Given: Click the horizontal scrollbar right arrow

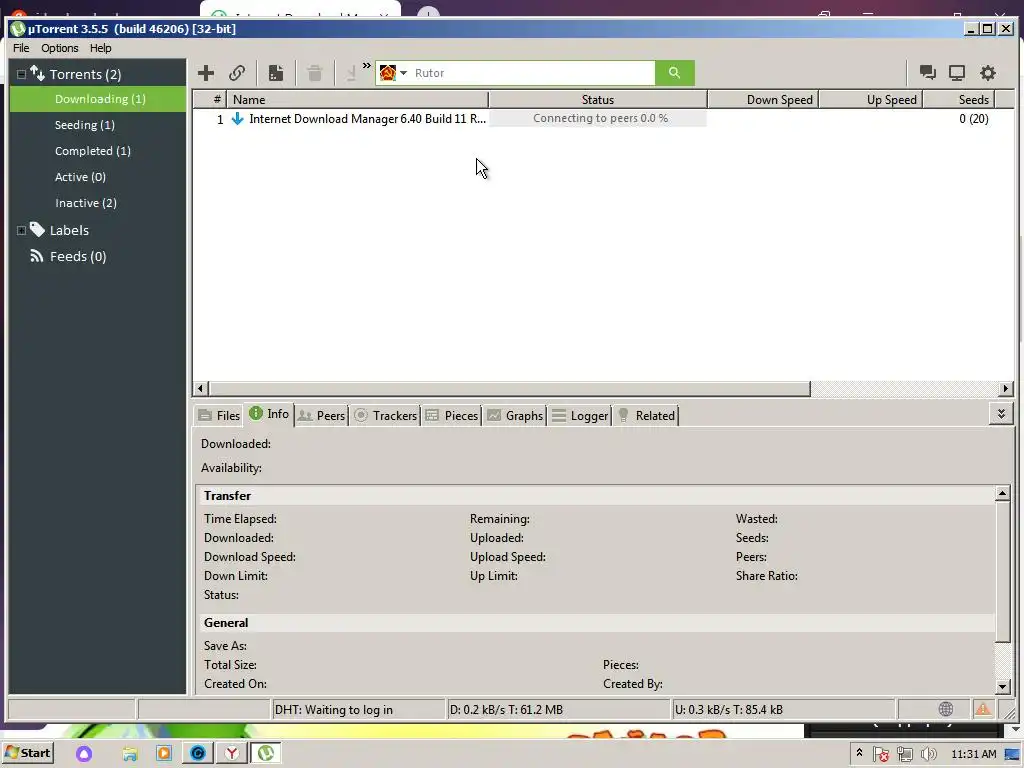Looking at the screenshot, I should 1006,389.
